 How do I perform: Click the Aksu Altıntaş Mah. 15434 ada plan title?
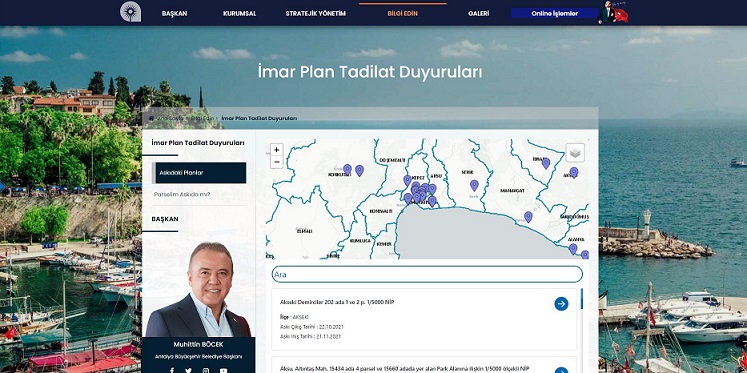click(404, 369)
